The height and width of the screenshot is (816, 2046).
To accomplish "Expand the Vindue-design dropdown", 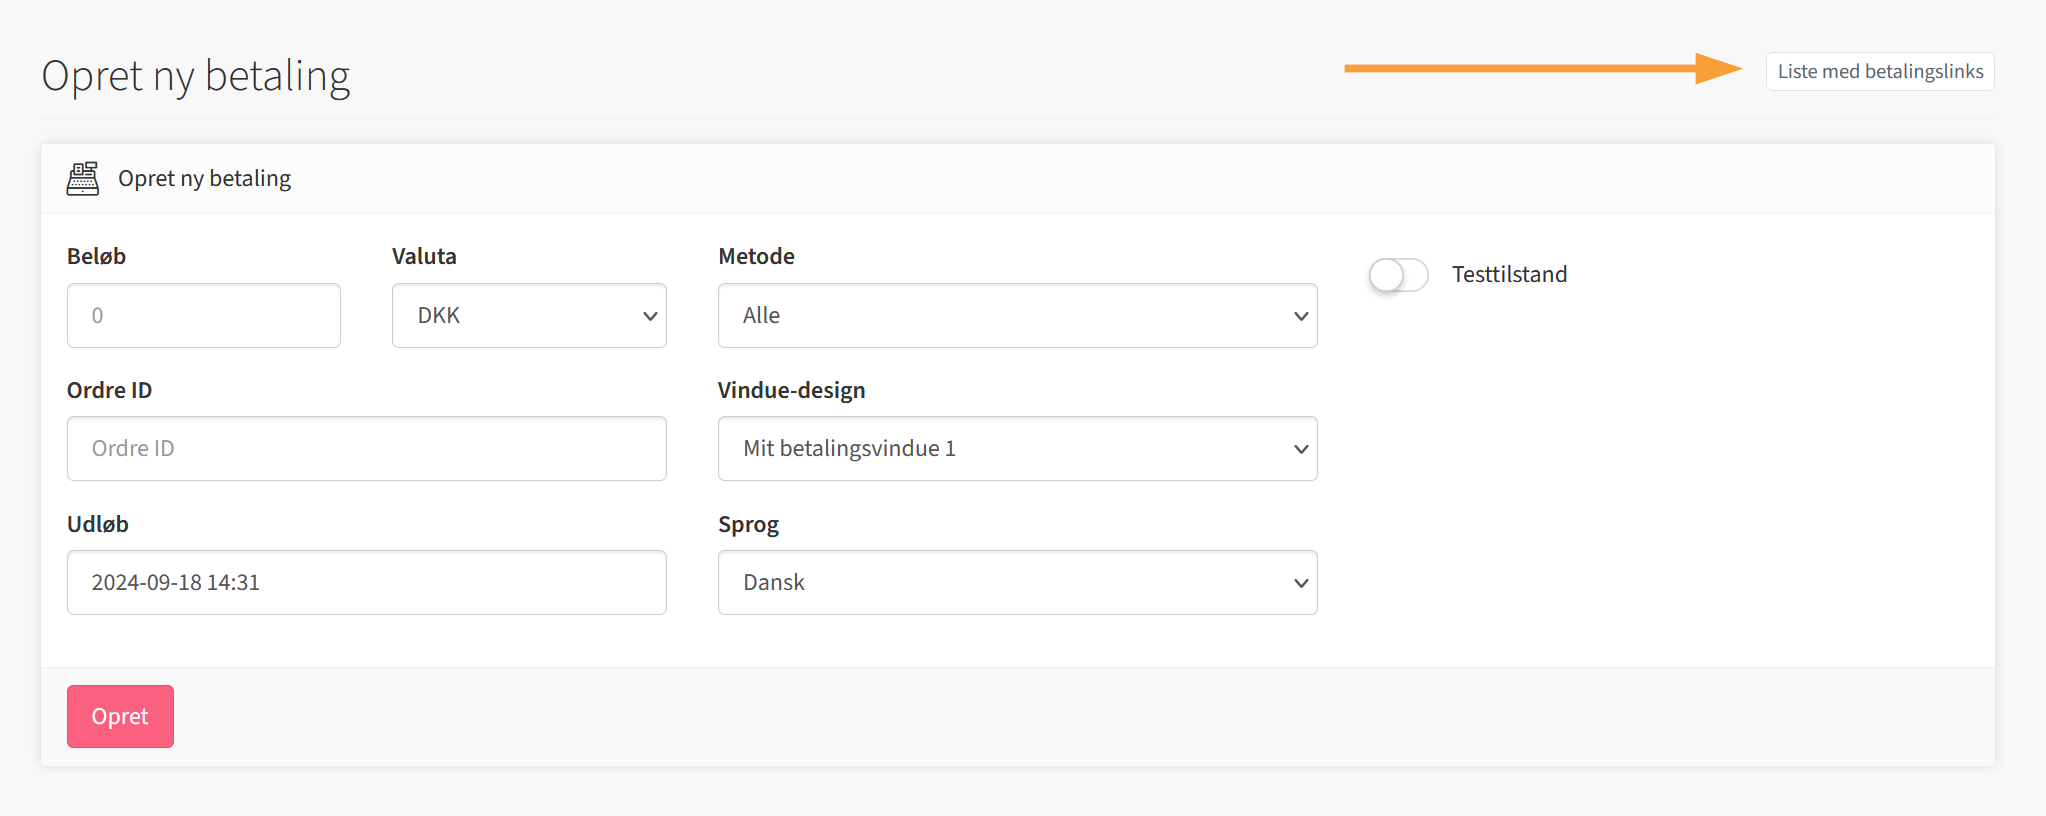I will click(x=1017, y=449).
